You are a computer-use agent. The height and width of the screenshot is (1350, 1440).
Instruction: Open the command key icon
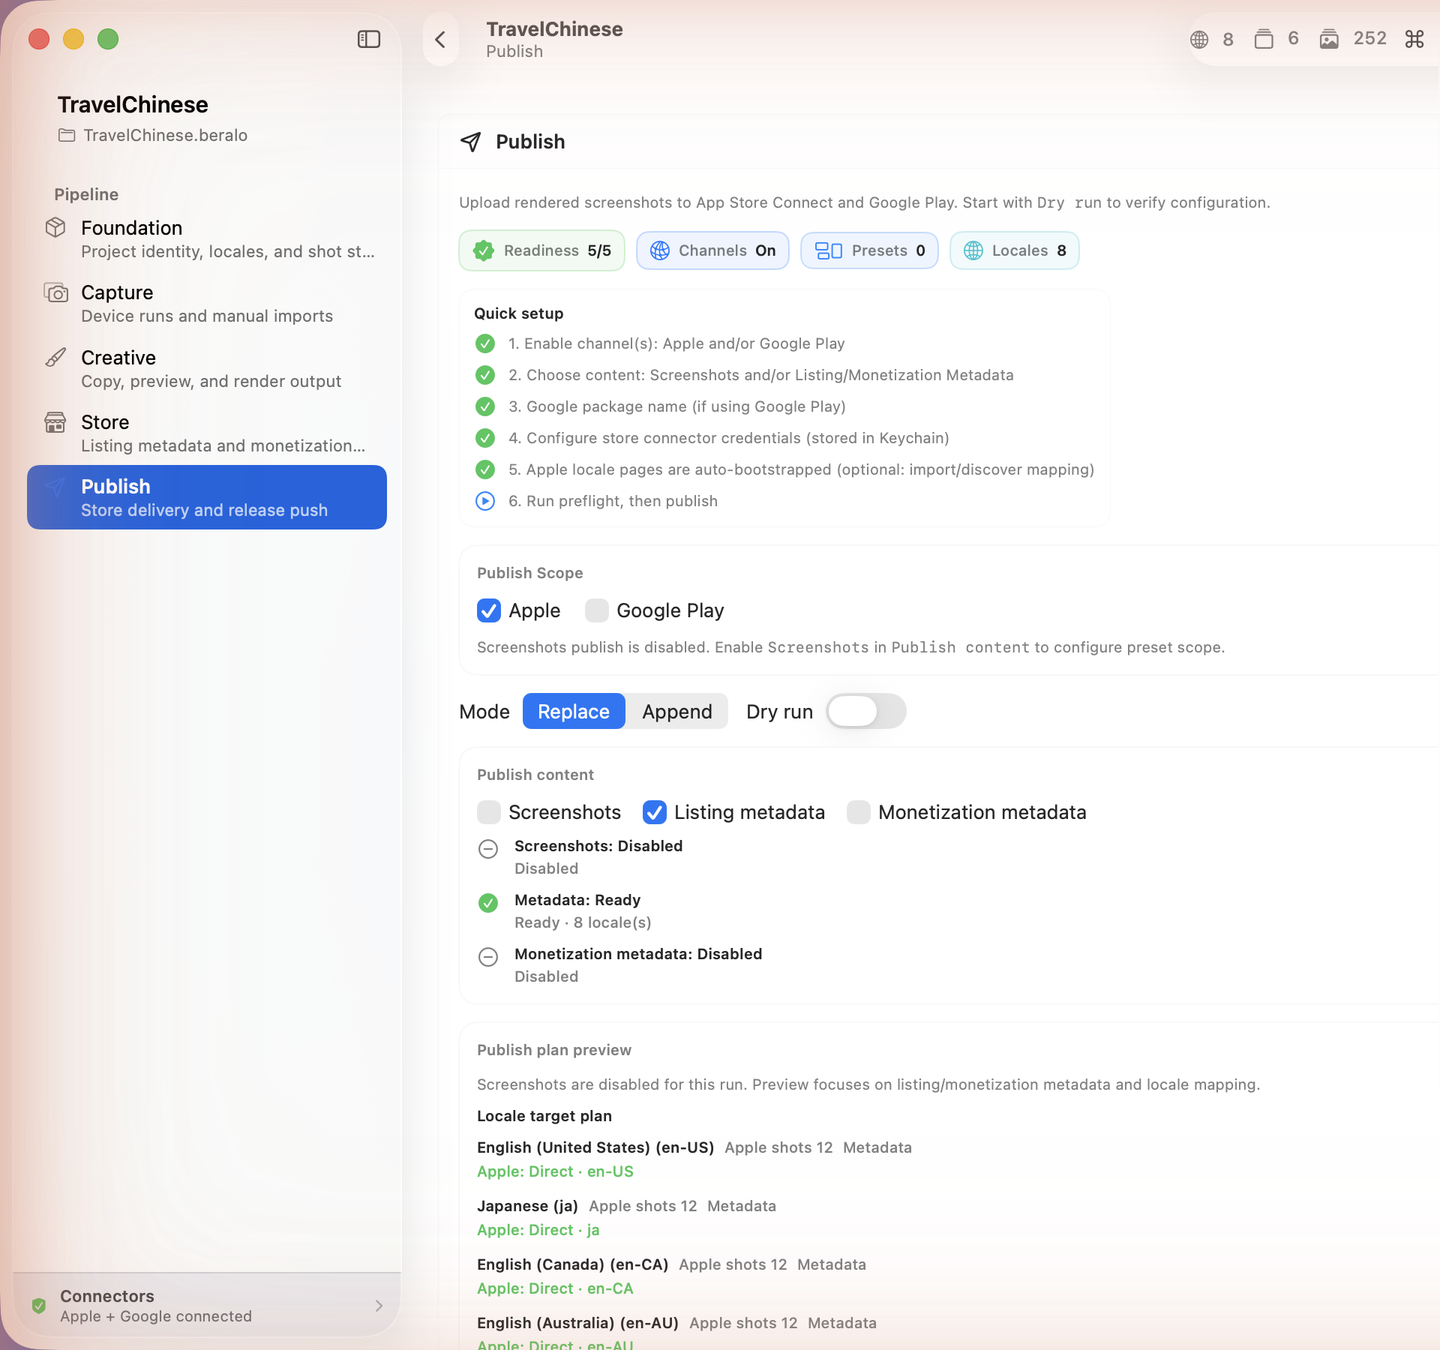click(1414, 39)
